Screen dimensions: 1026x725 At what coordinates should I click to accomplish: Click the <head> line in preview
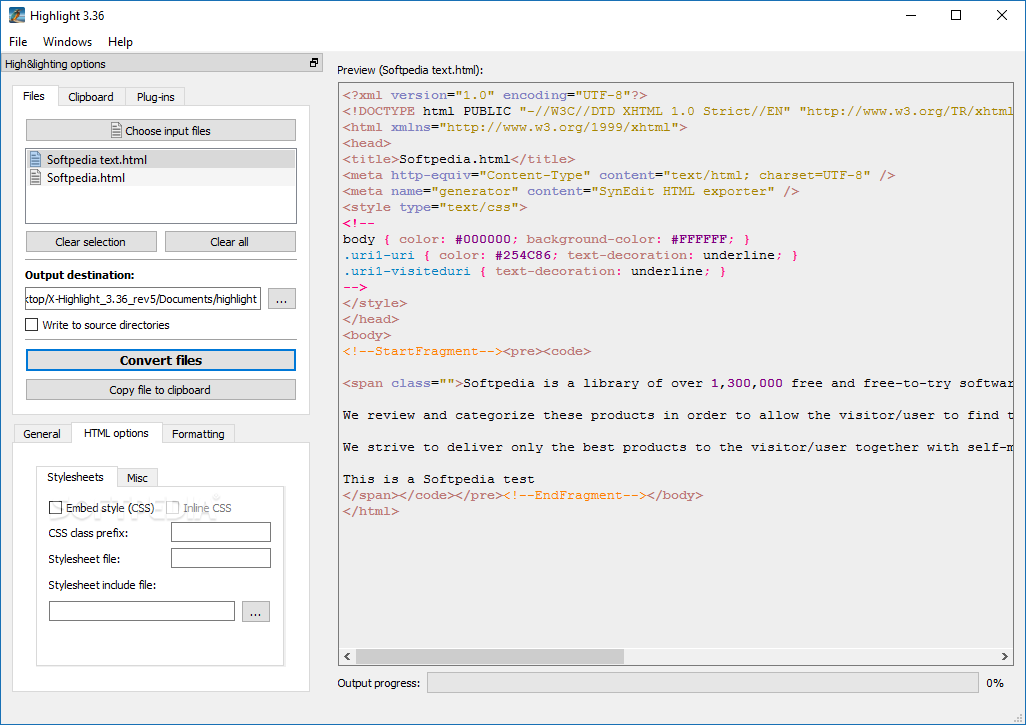366,143
